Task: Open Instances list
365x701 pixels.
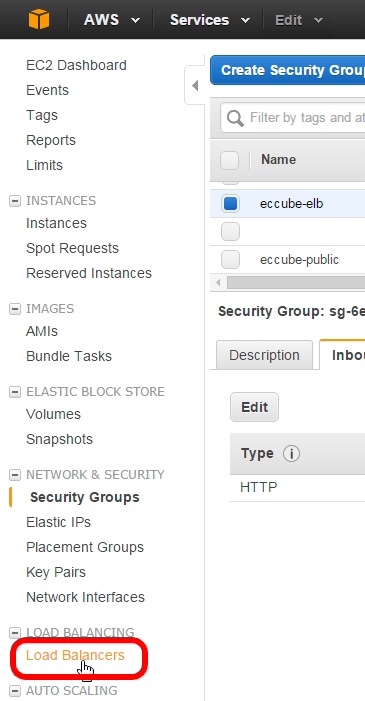Action: [56, 223]
